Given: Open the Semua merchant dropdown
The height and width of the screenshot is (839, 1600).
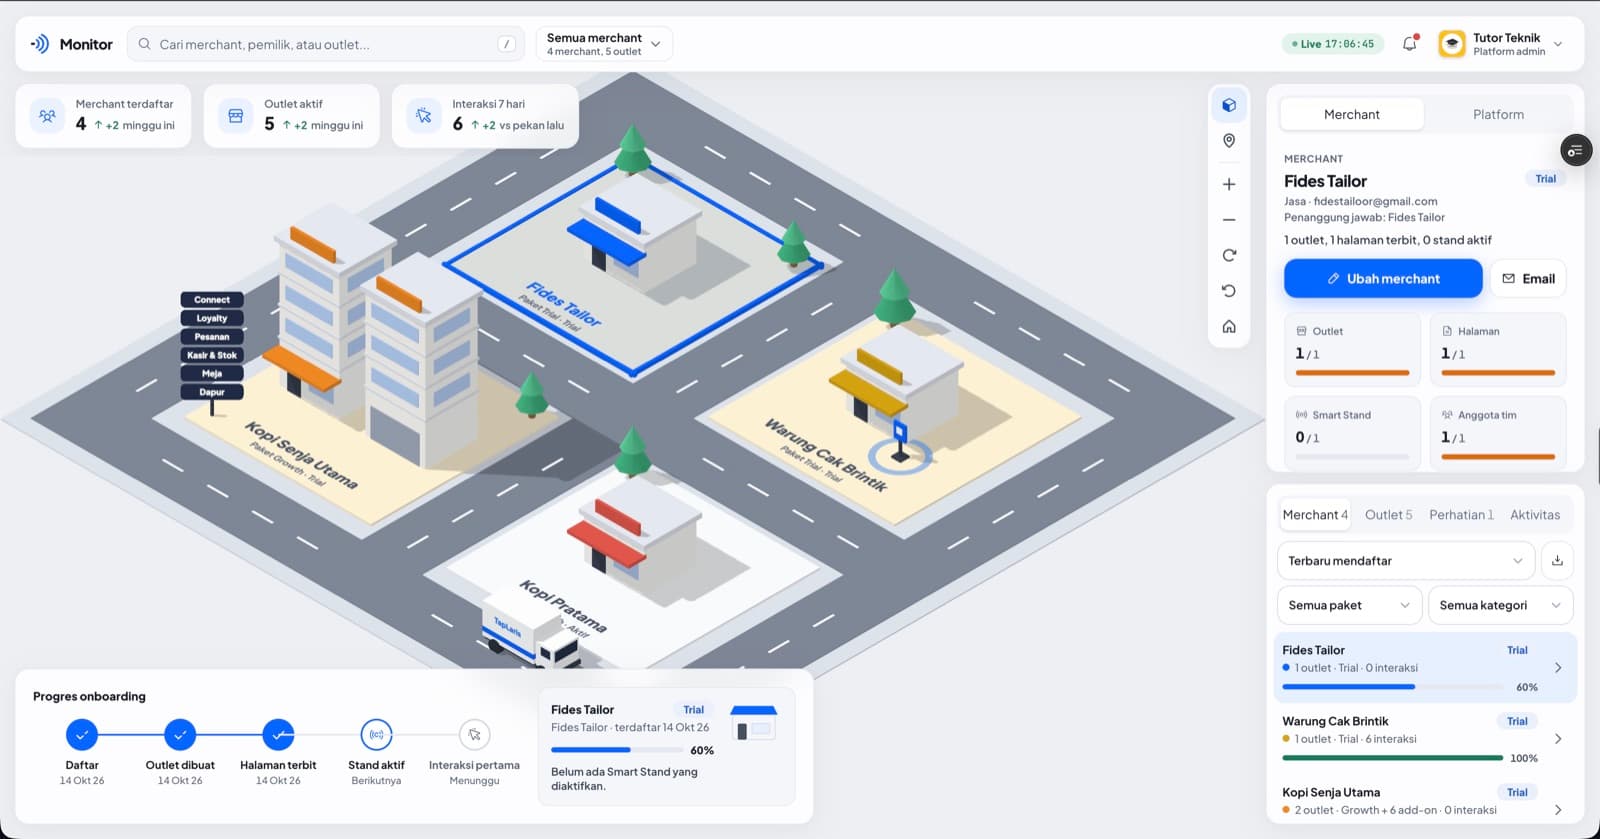Looking at the screenshot, I should [604, 44].
